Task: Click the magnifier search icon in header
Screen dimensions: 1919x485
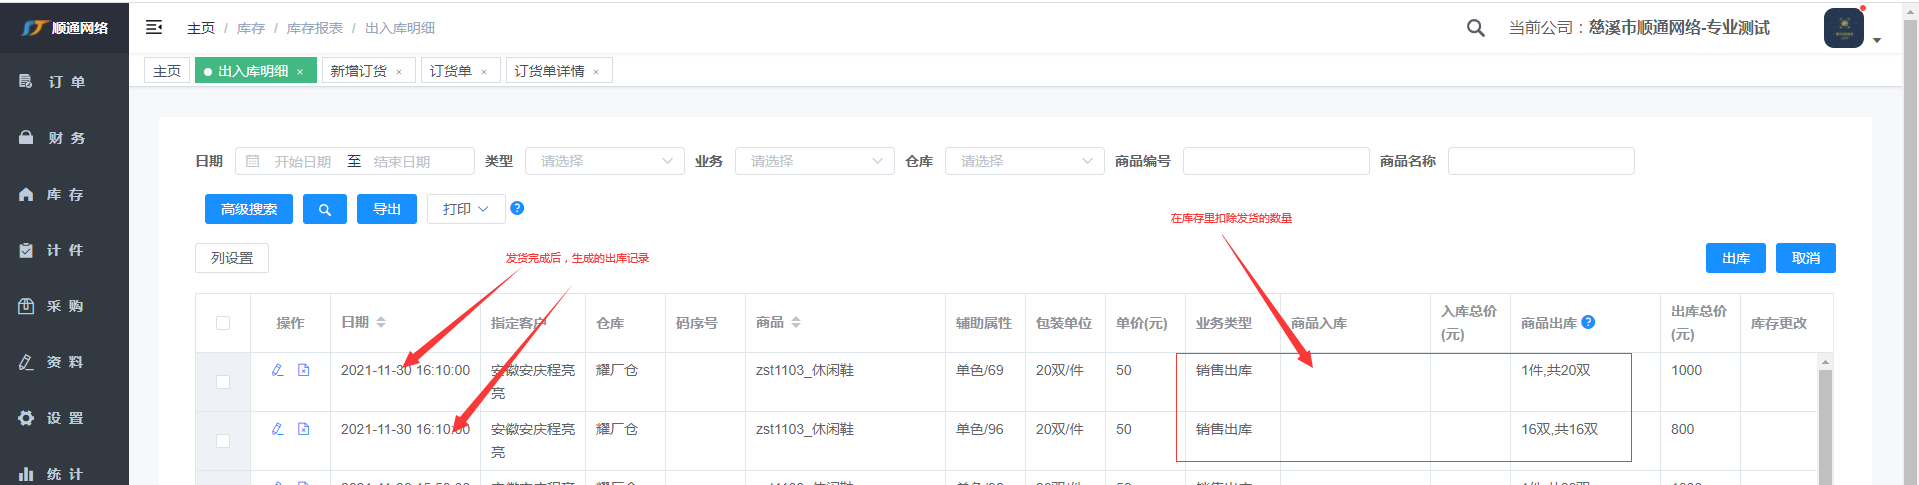Action: pos(1475,28)
